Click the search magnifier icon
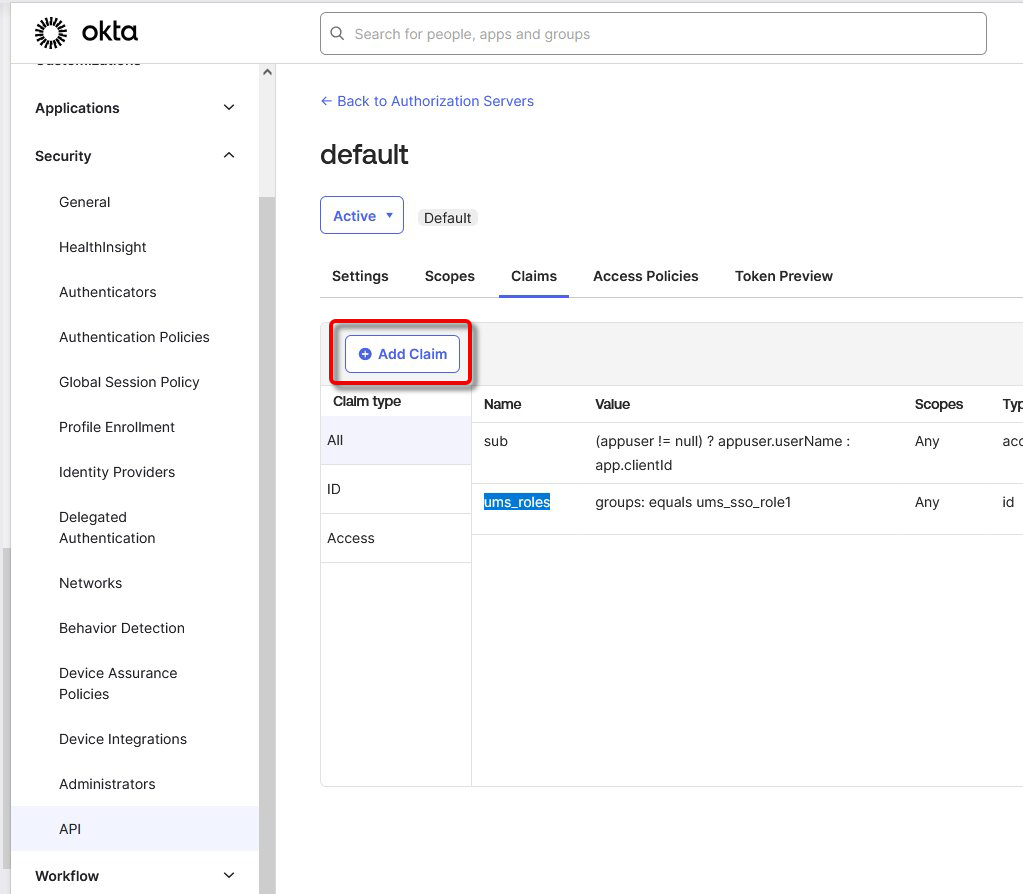 [x=338, y=34]
